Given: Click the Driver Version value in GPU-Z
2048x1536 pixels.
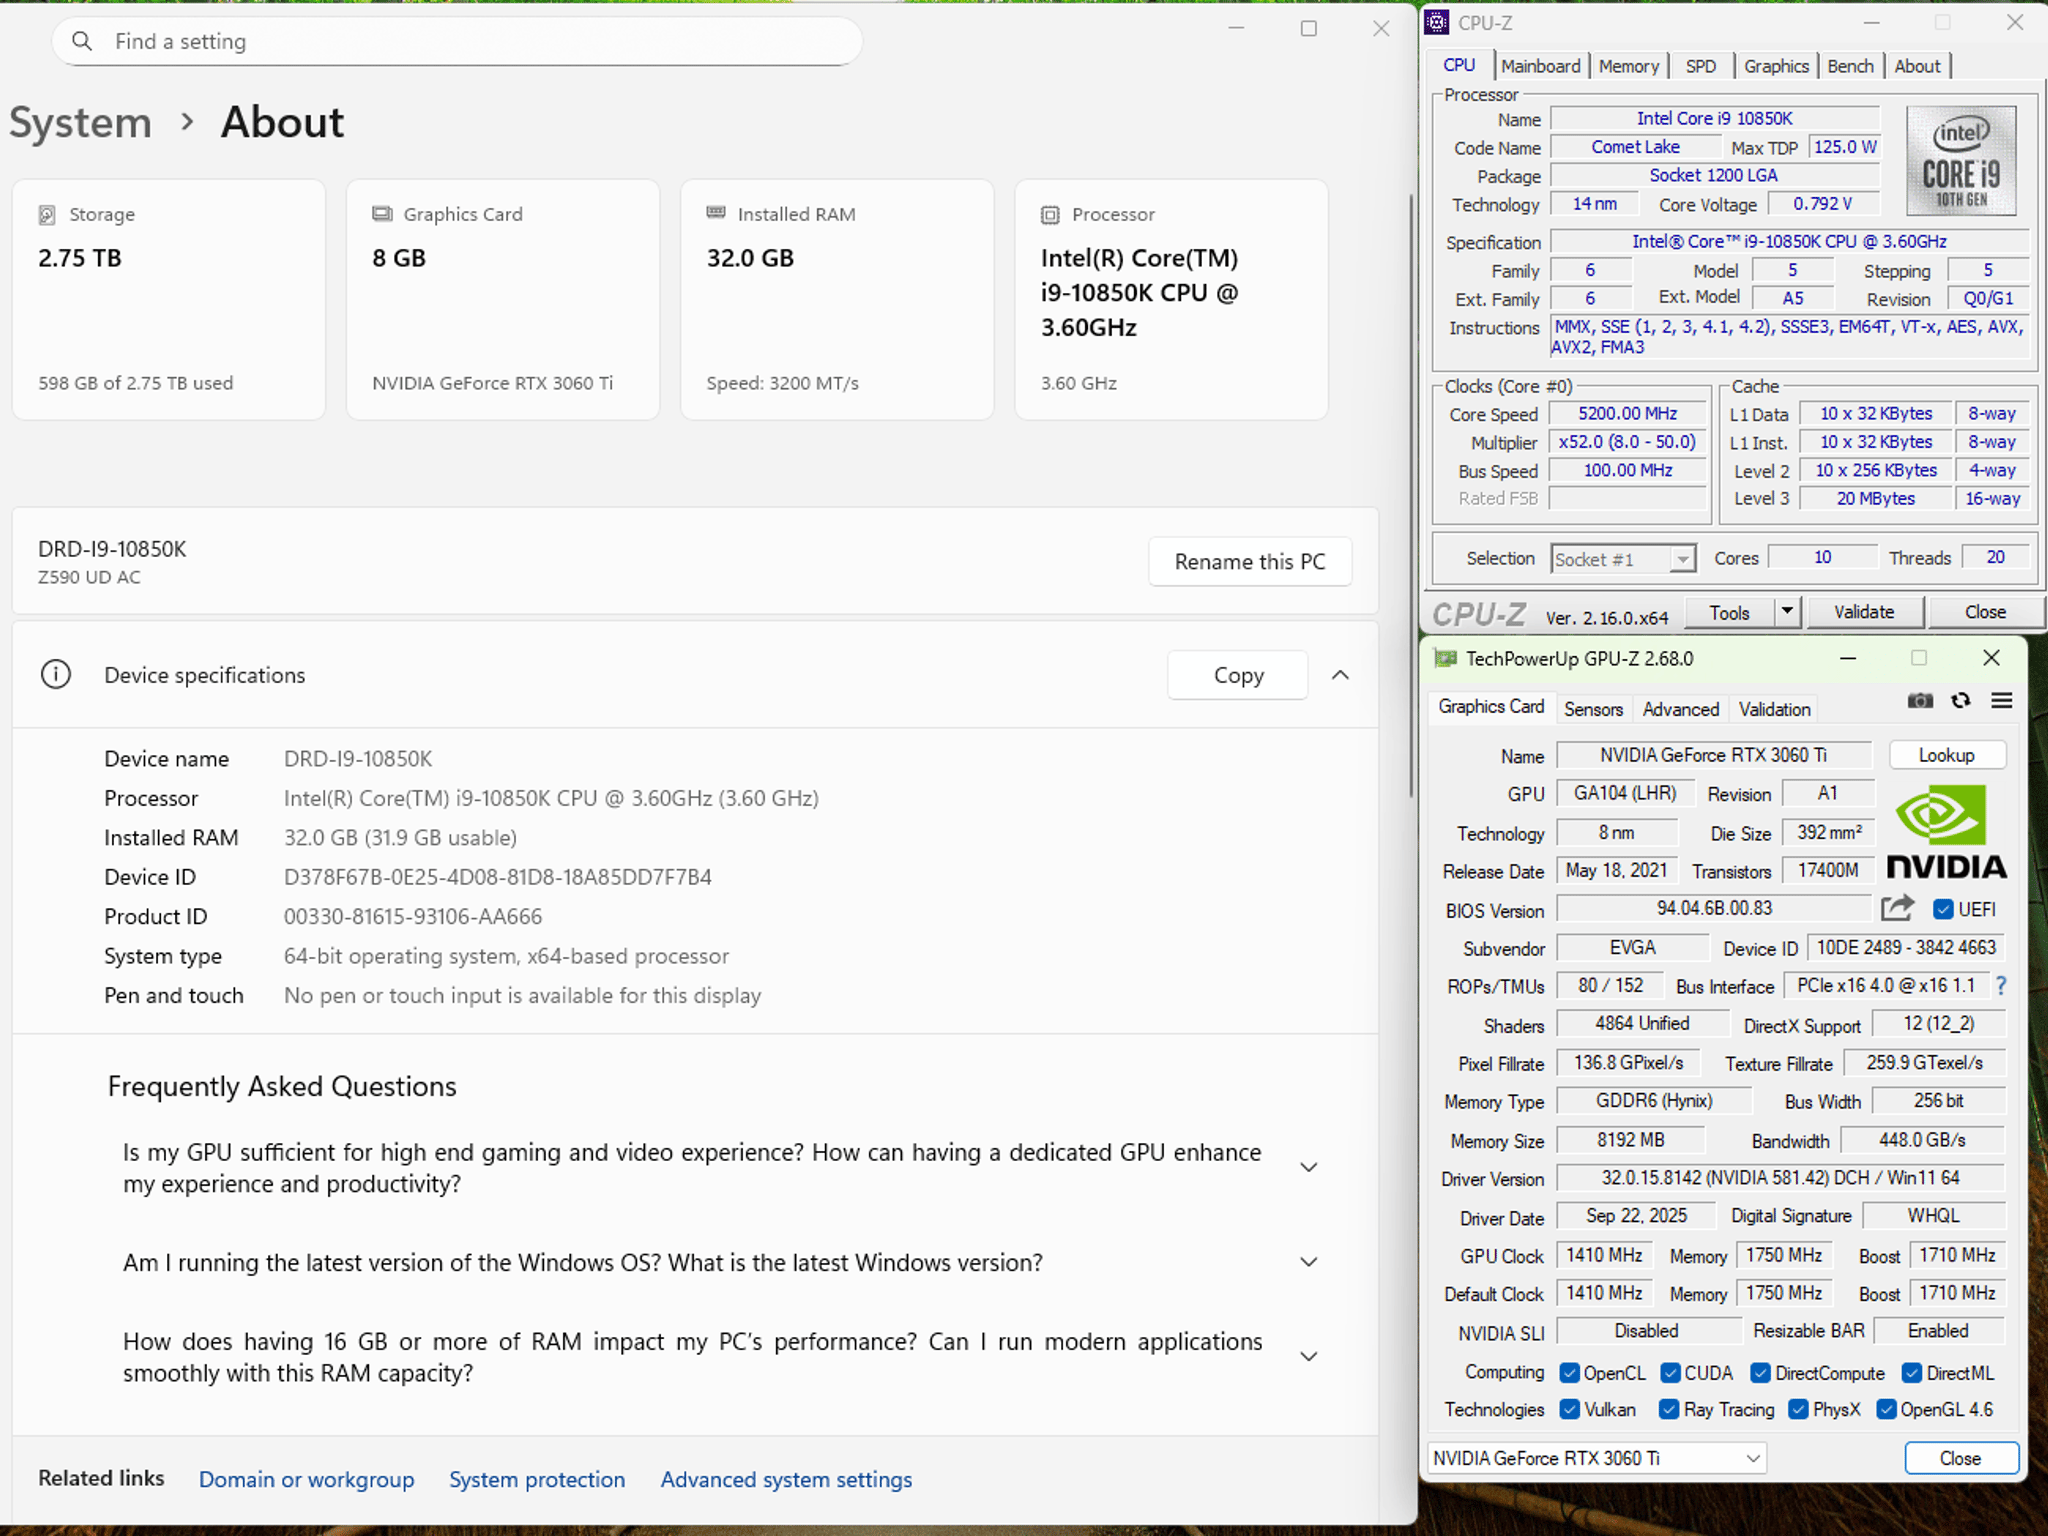Looking at the screenshot, I should [x=1780, y=1178].
